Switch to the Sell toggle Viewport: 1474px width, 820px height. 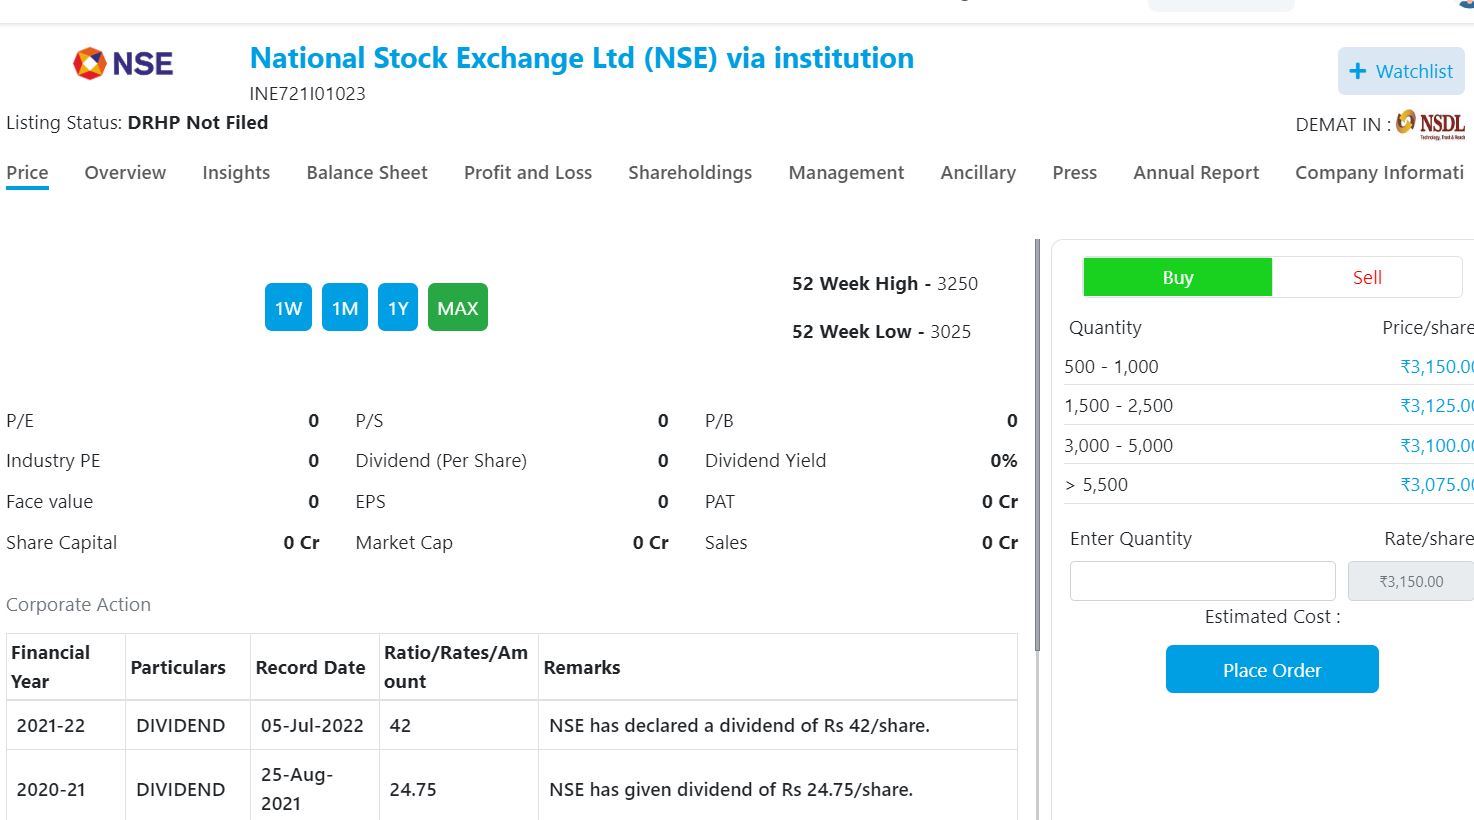[x=1367, y=277]
